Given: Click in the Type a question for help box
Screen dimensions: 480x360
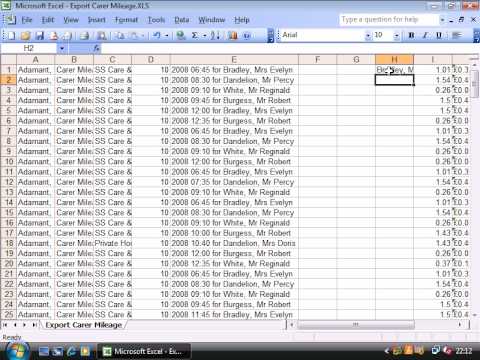Looking at the screenshot, I should 388,20.
